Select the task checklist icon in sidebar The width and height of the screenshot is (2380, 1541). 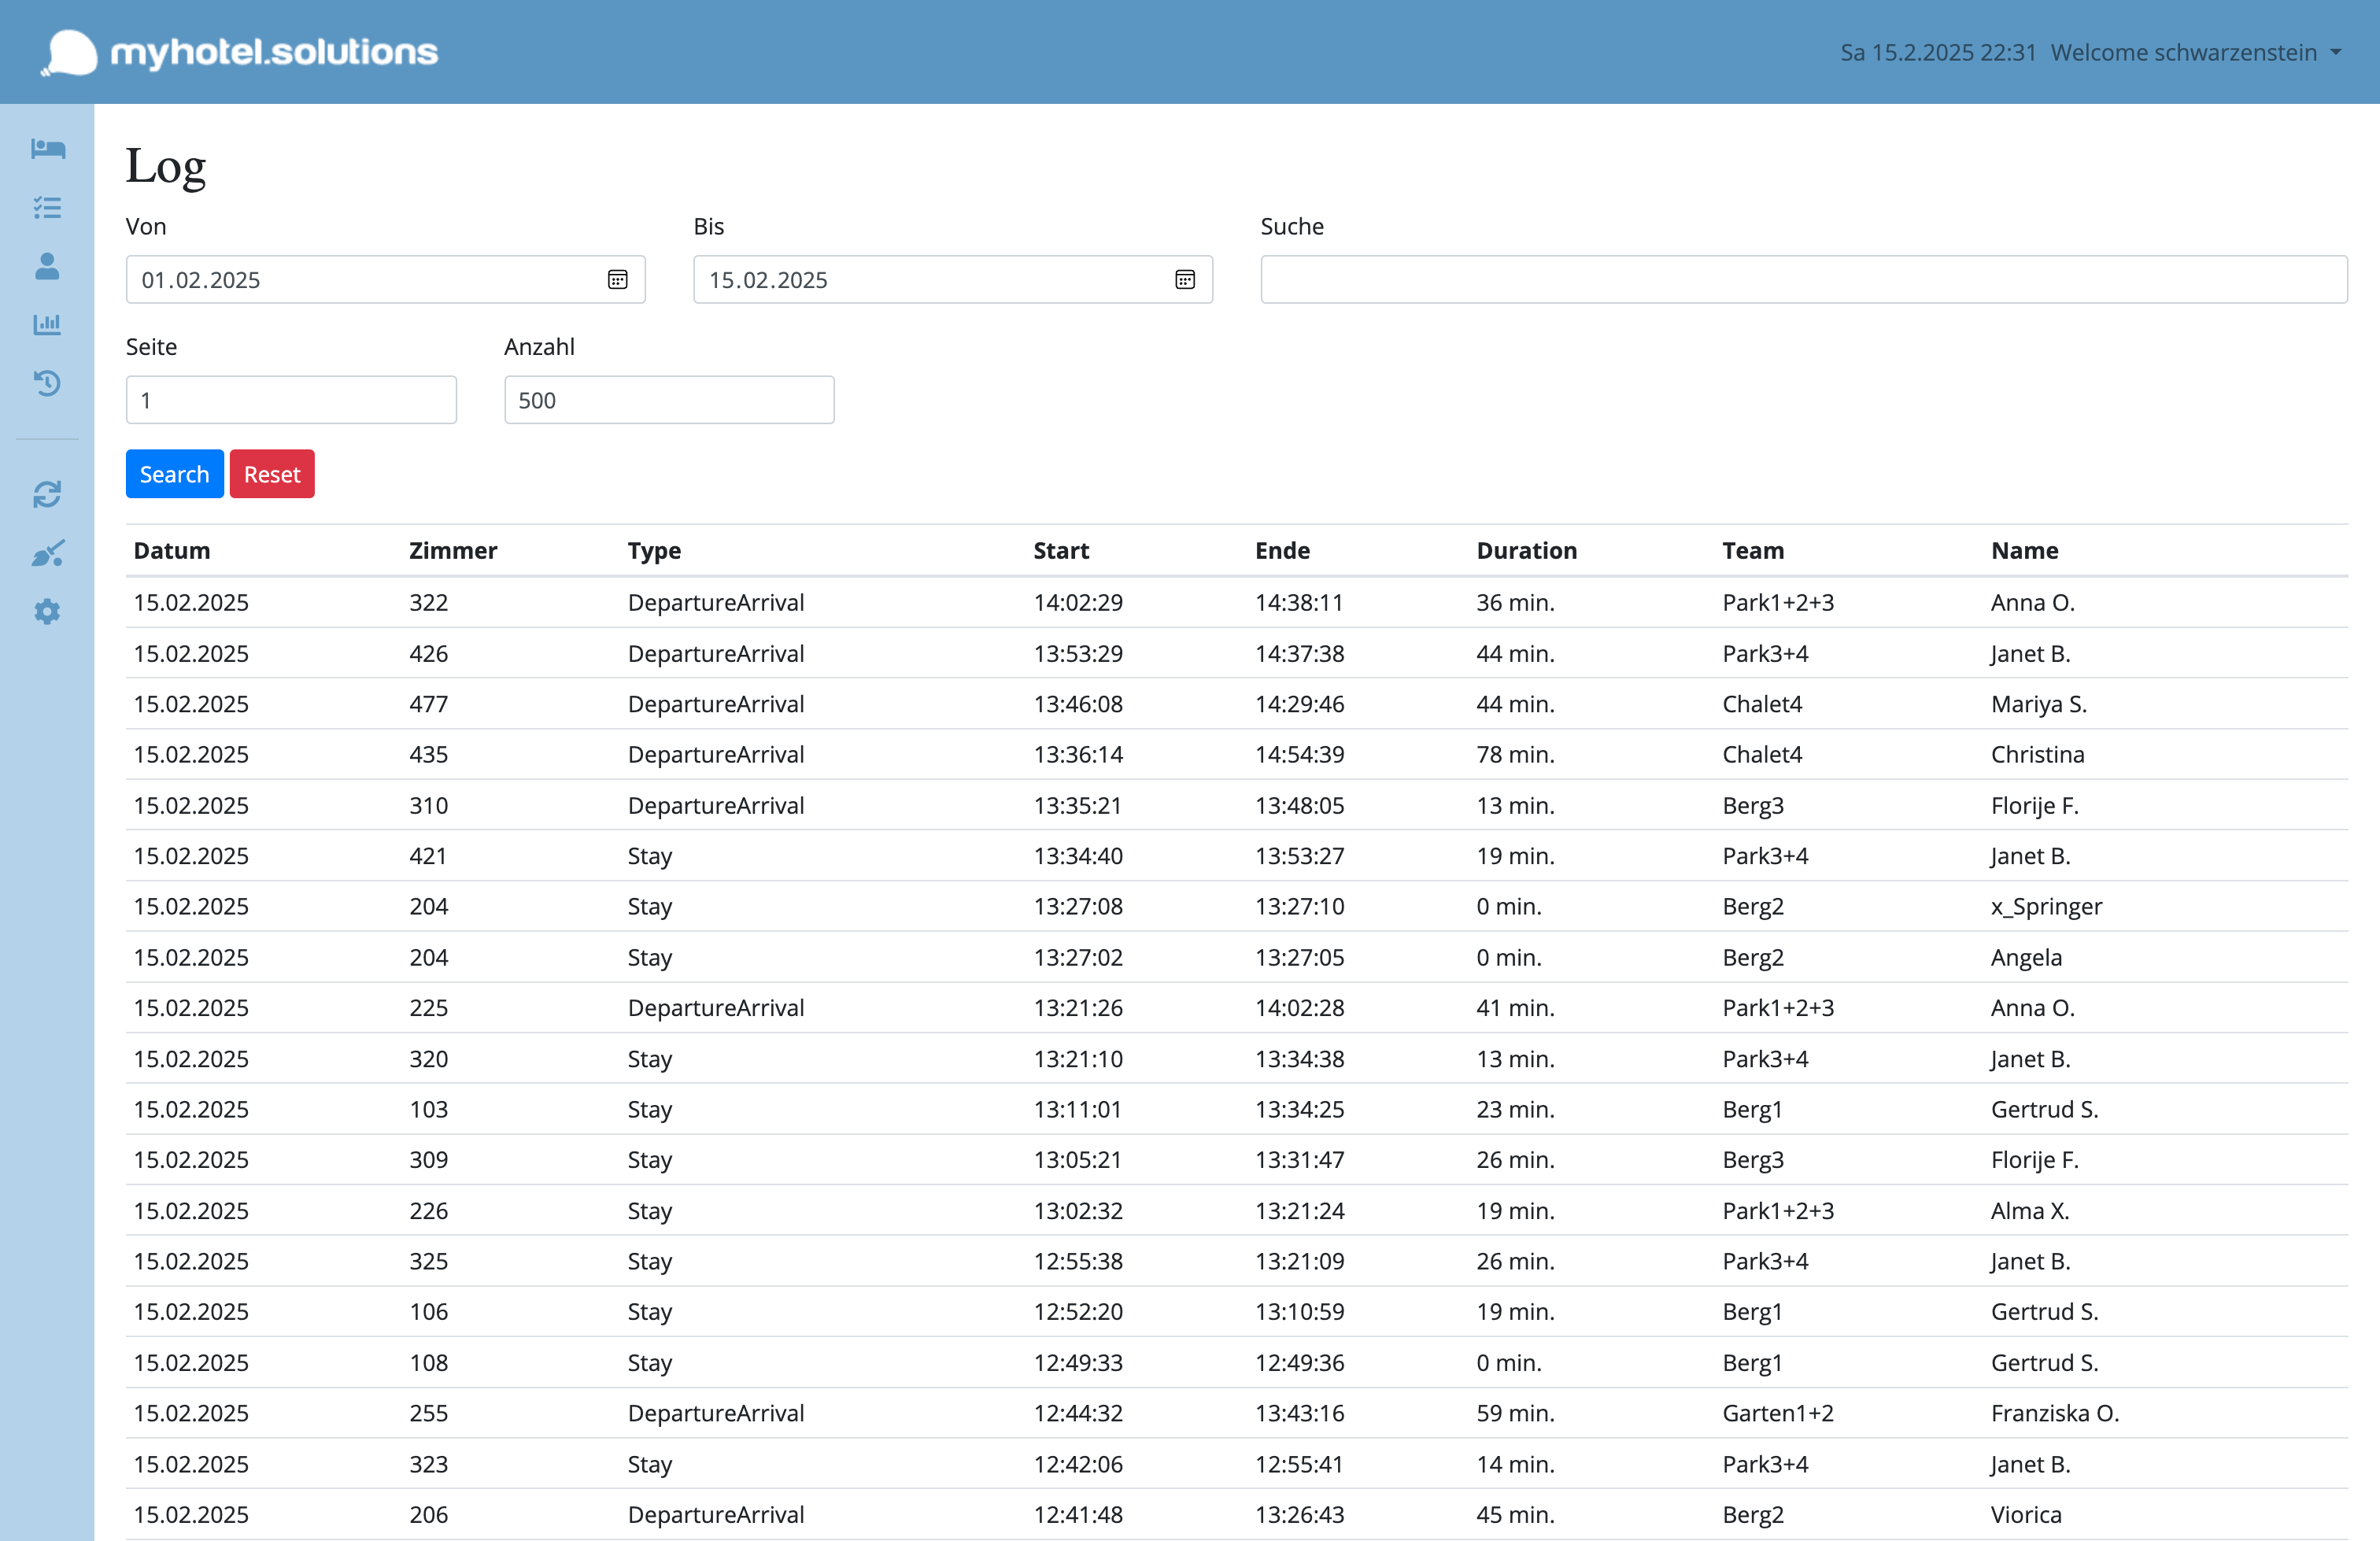(x=47, y=207)
